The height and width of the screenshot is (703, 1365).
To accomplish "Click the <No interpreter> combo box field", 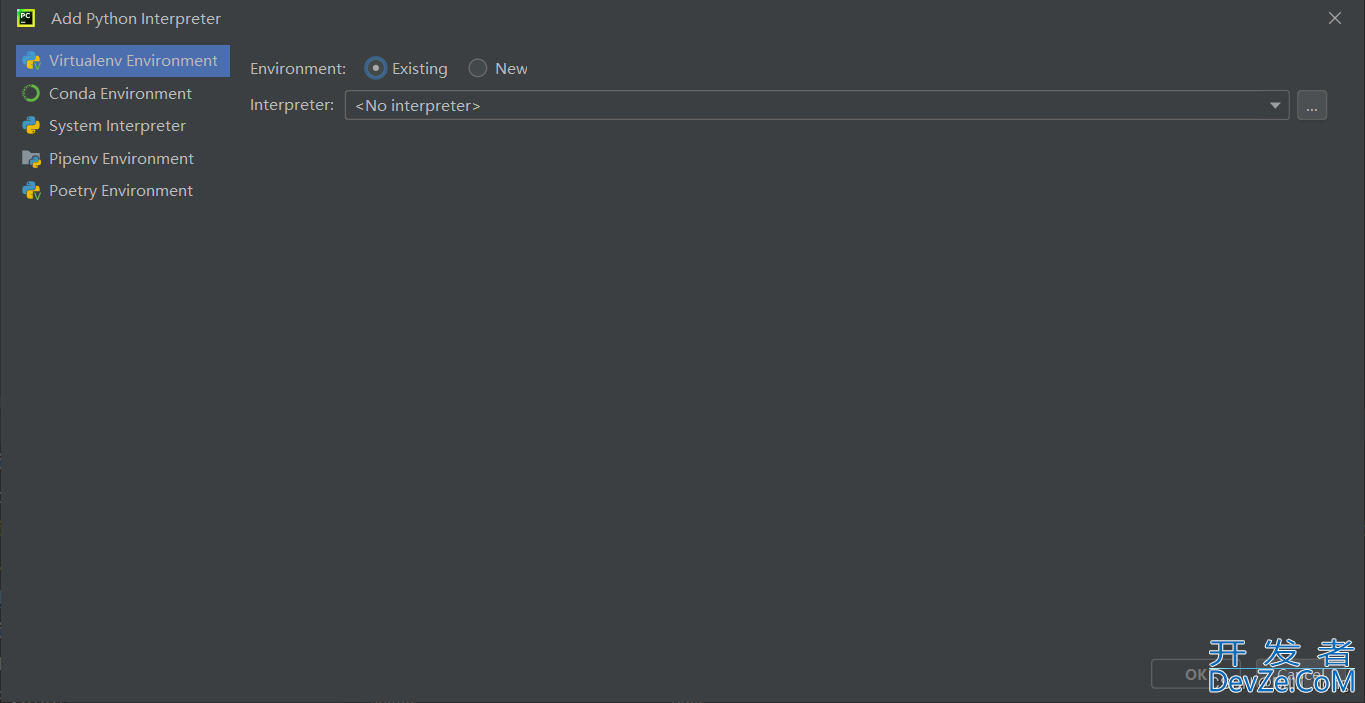I will (x=817, y=105).
